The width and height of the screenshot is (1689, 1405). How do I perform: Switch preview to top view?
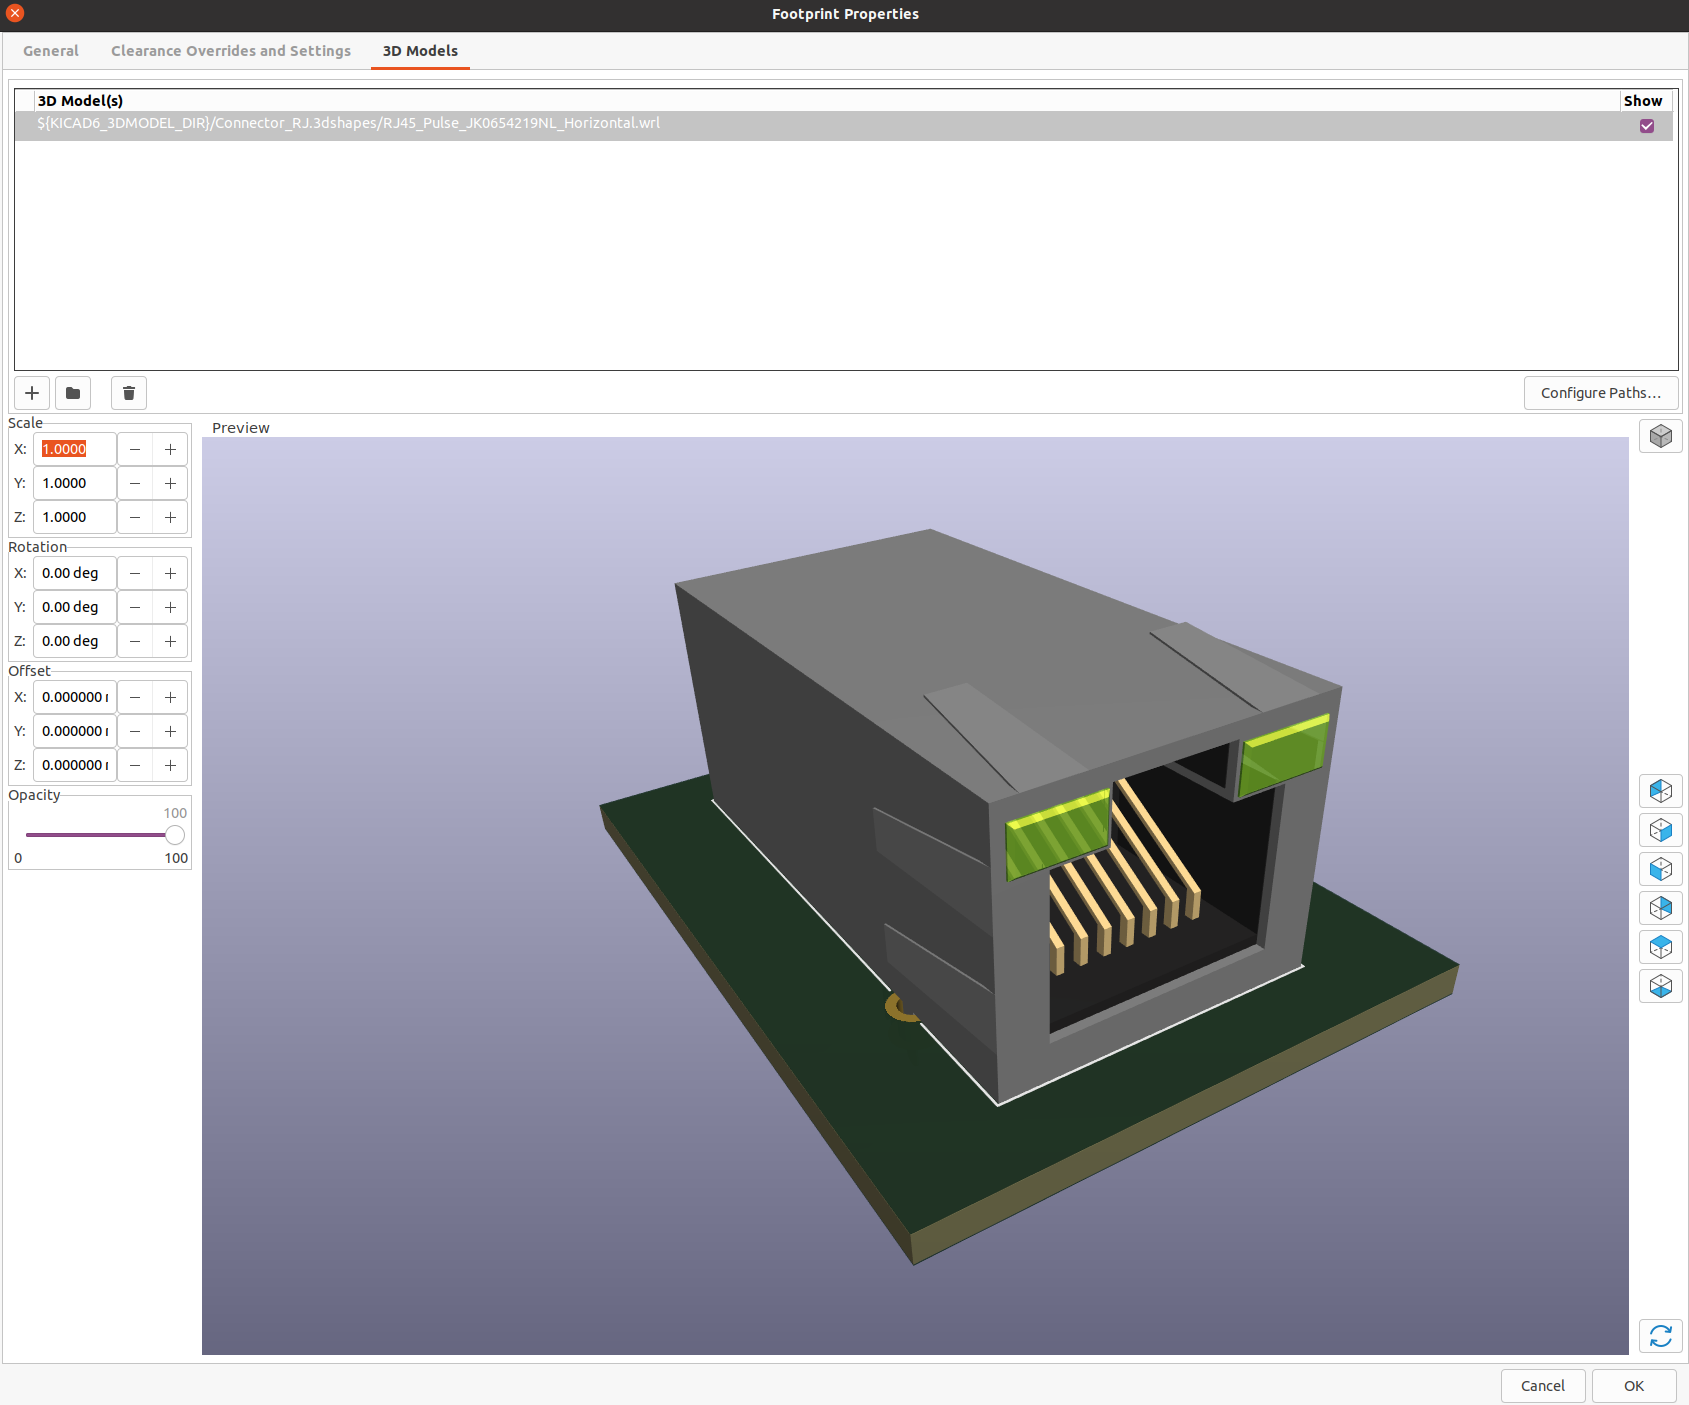coord(1660,947)
